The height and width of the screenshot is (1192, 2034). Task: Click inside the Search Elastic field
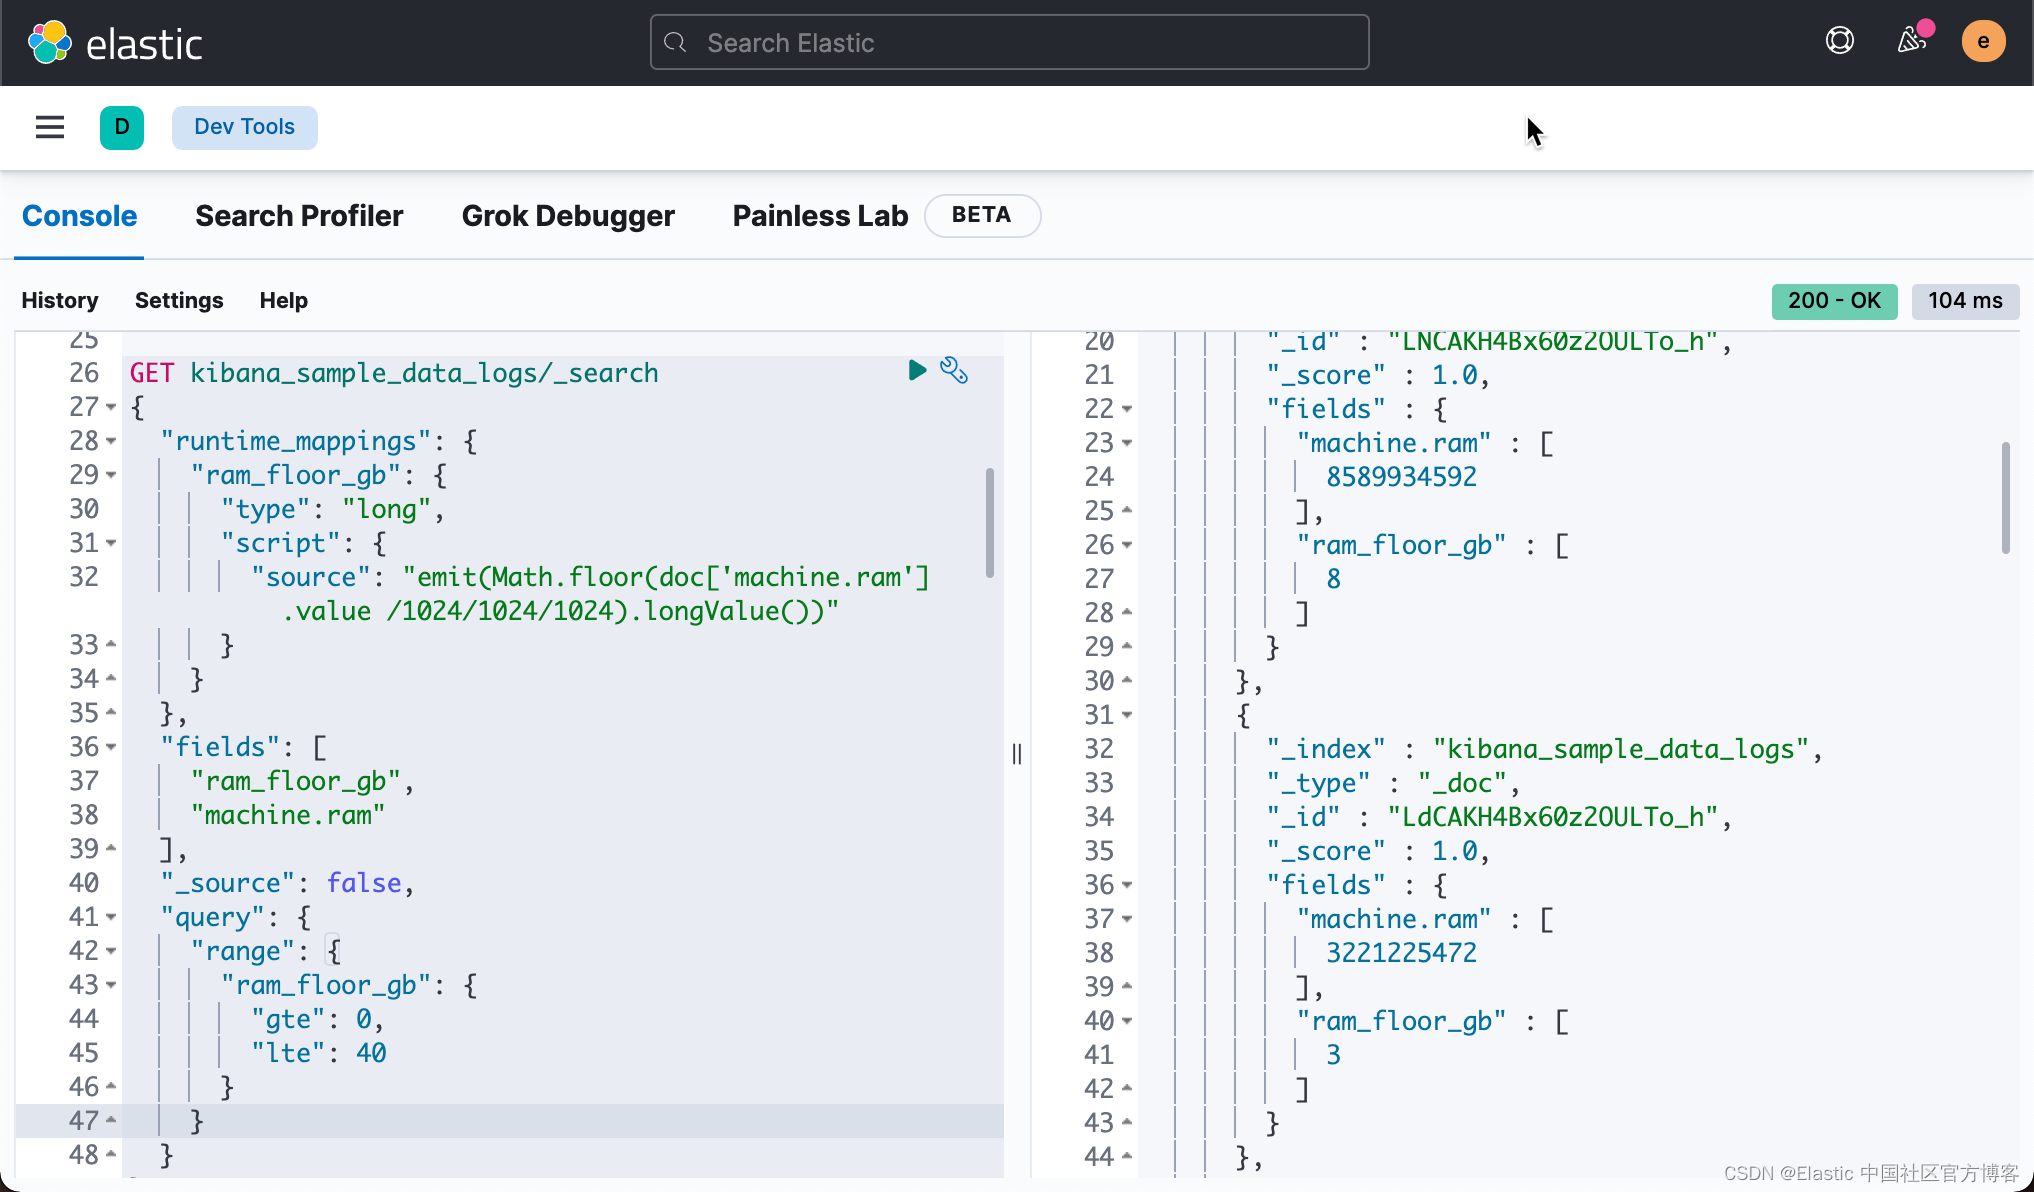tap(1008, 42)
